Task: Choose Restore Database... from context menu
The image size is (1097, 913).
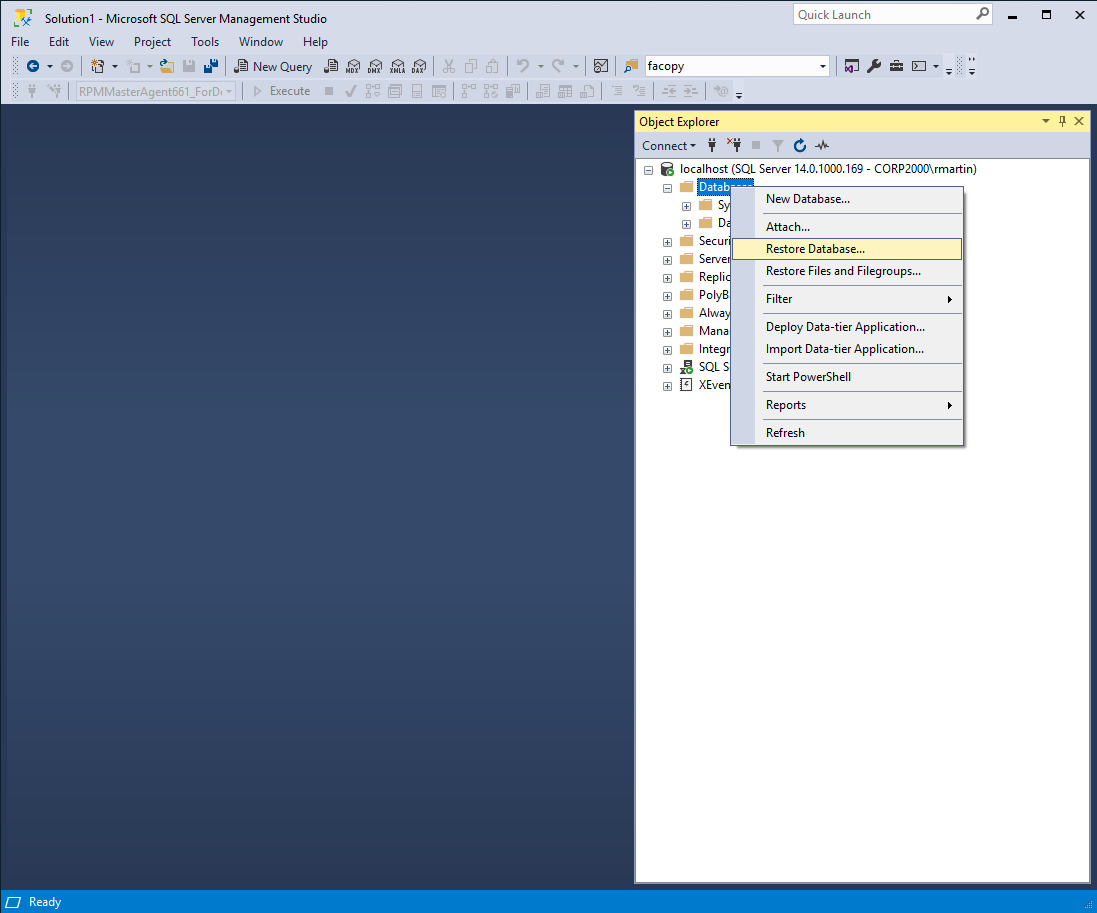Action: [x=847, y=249]
